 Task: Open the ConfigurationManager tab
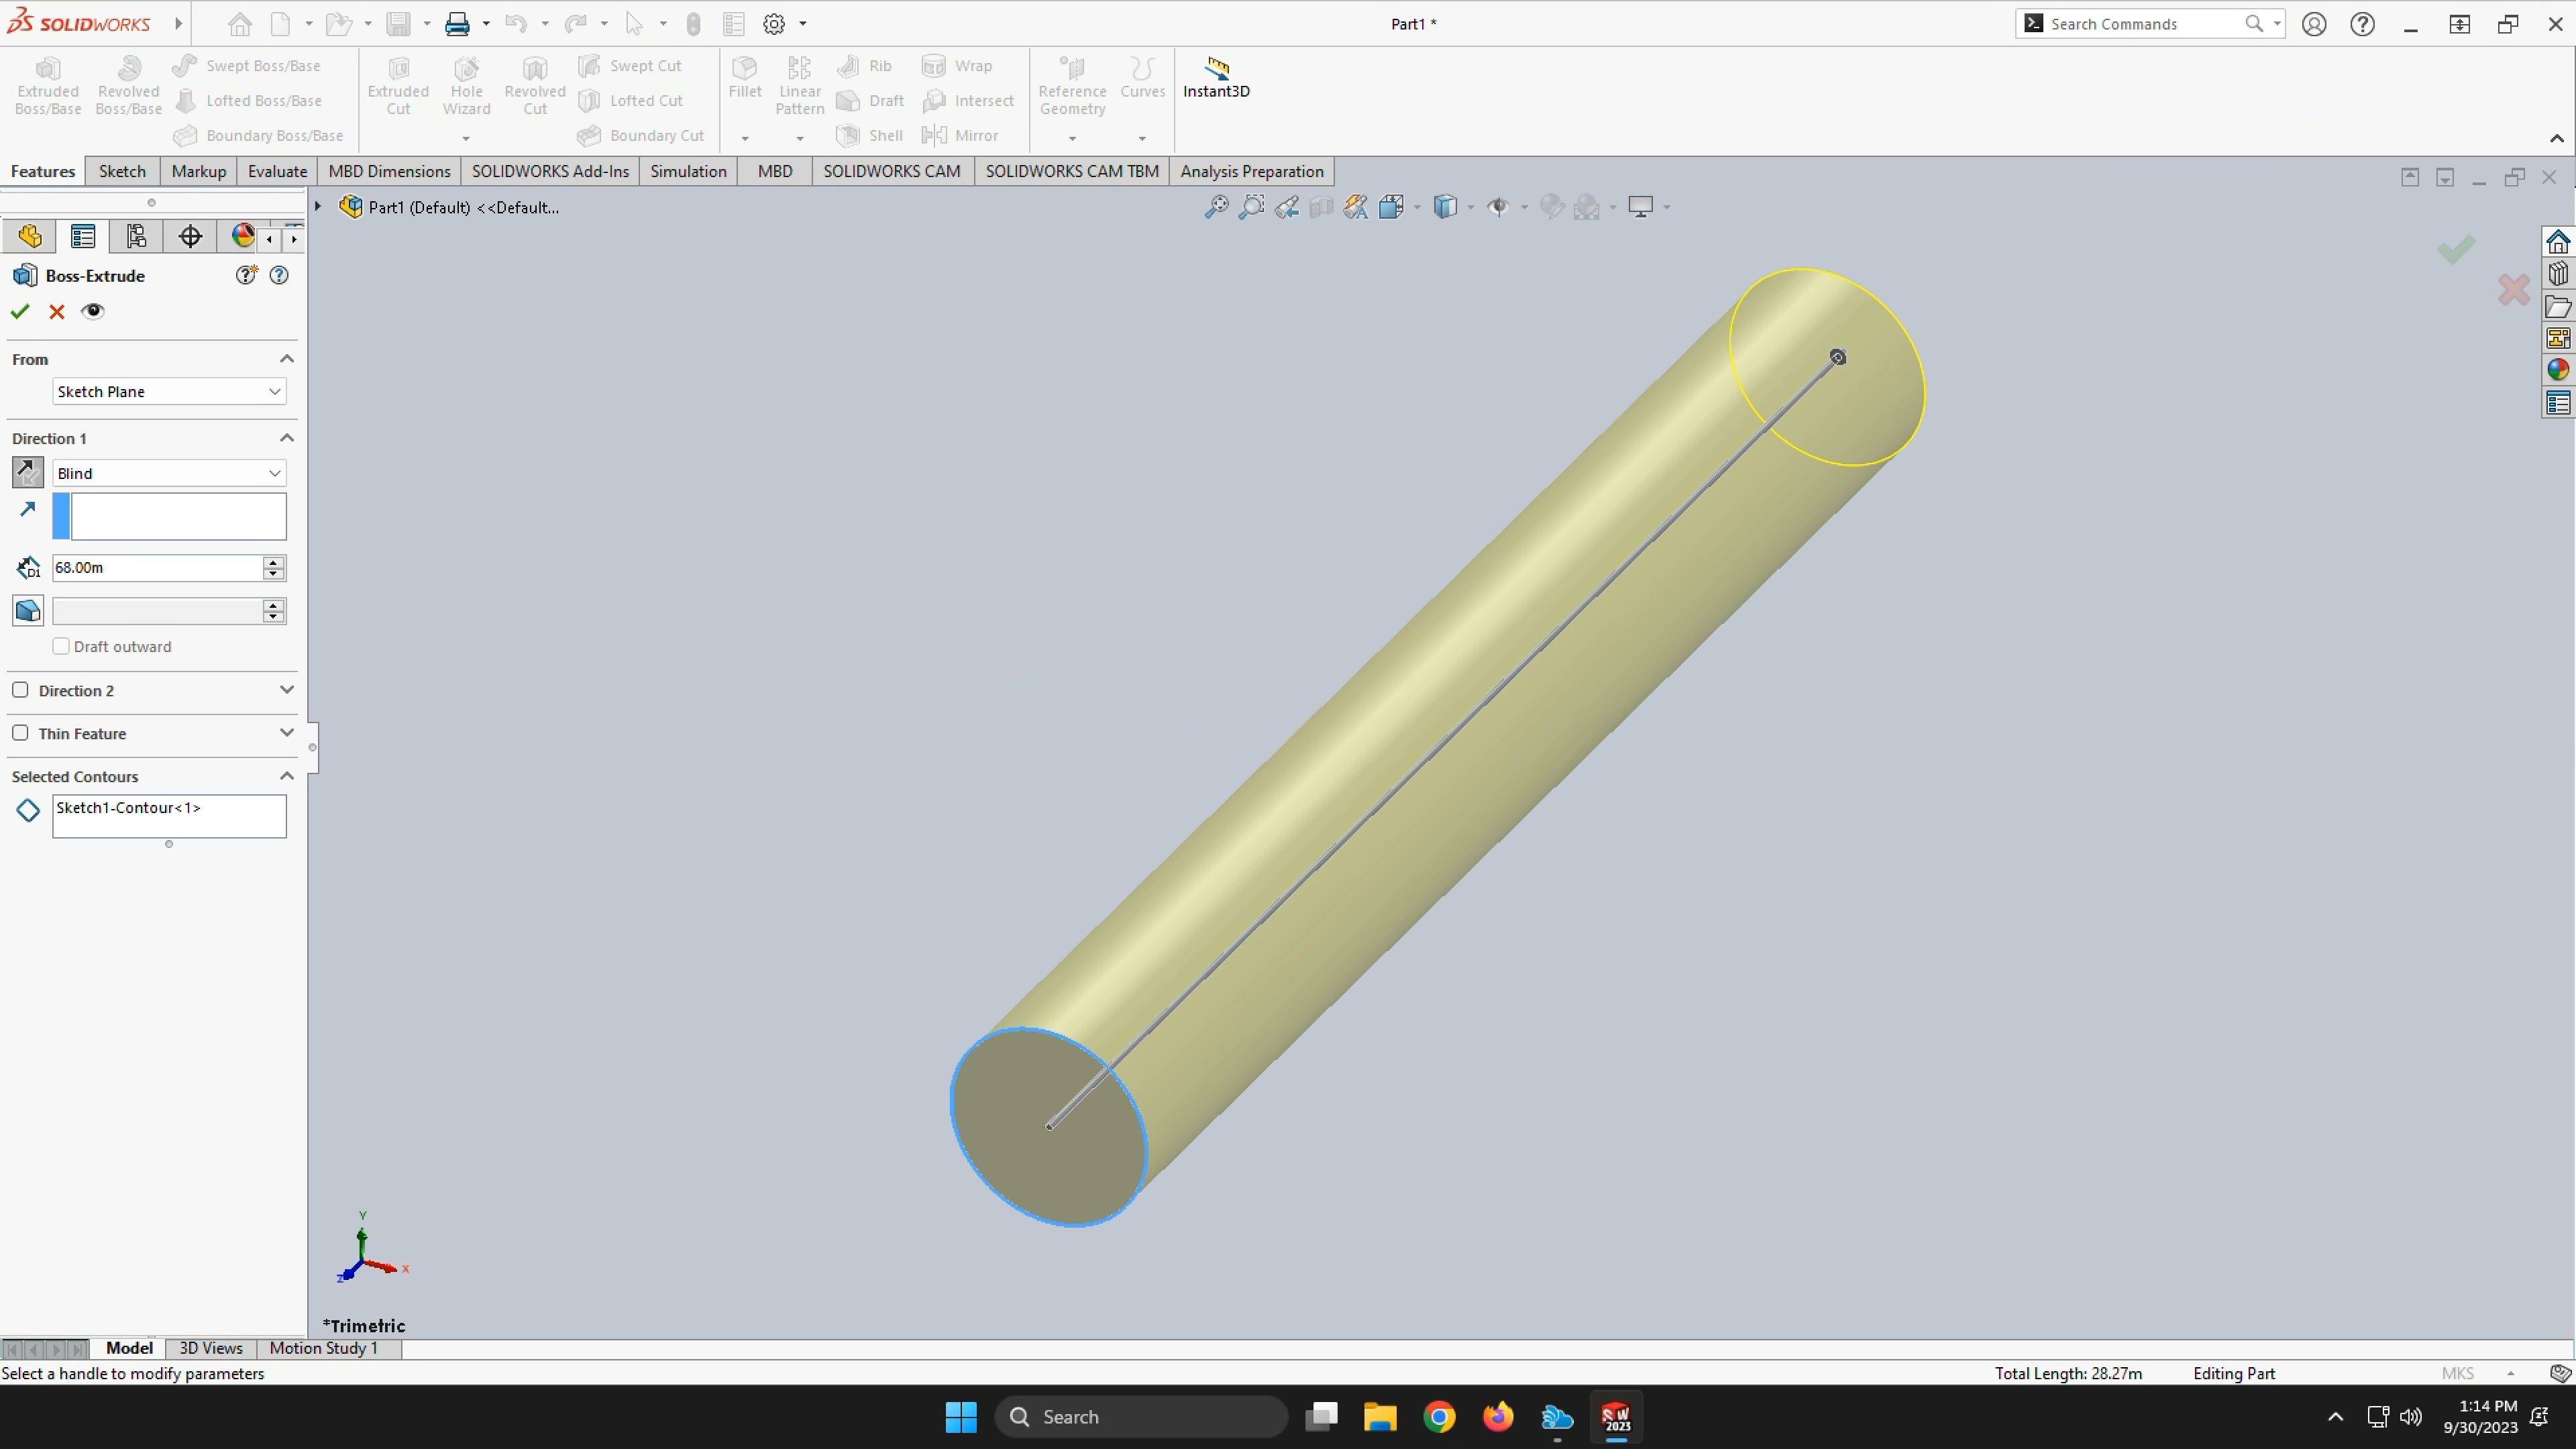pyautogui.click(x=136, y=236)
